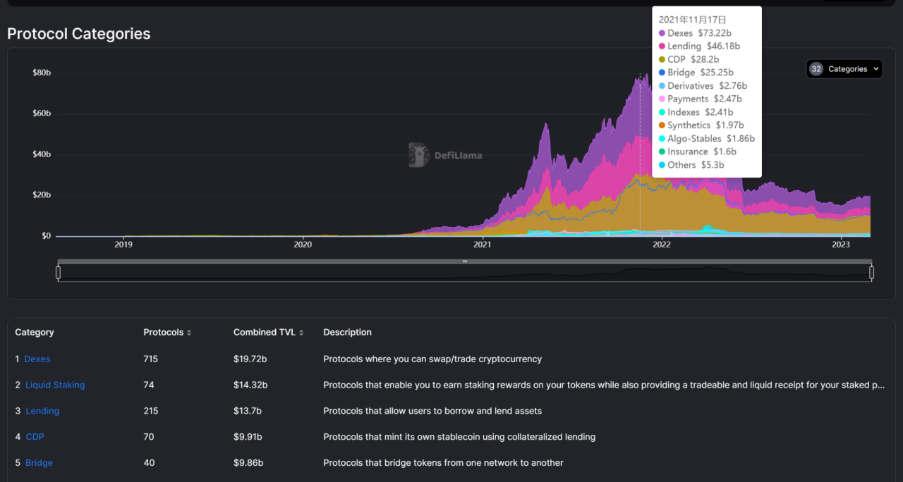The height and width of the screenshot is (482, 903).
Task: Click the tooltip Bridge $25.25b entry
Action: pyautogui.click(x=696, y=73)
